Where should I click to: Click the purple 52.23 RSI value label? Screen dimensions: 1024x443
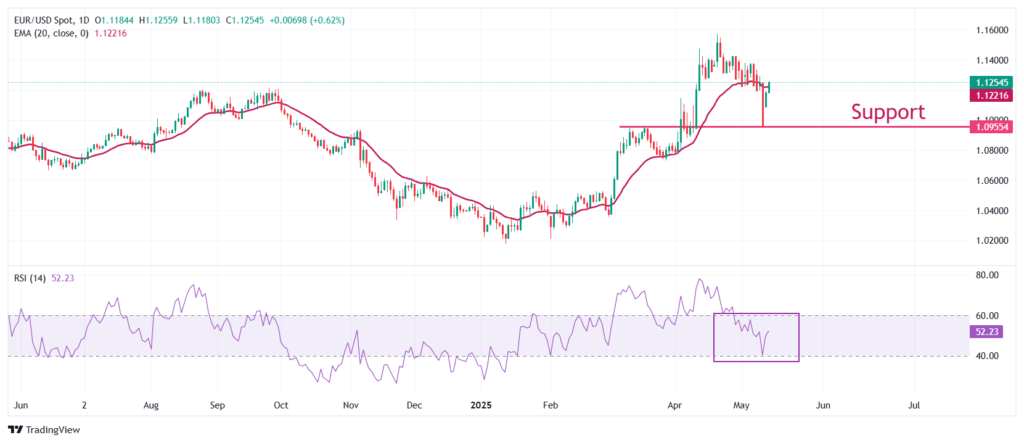(985, 332)
